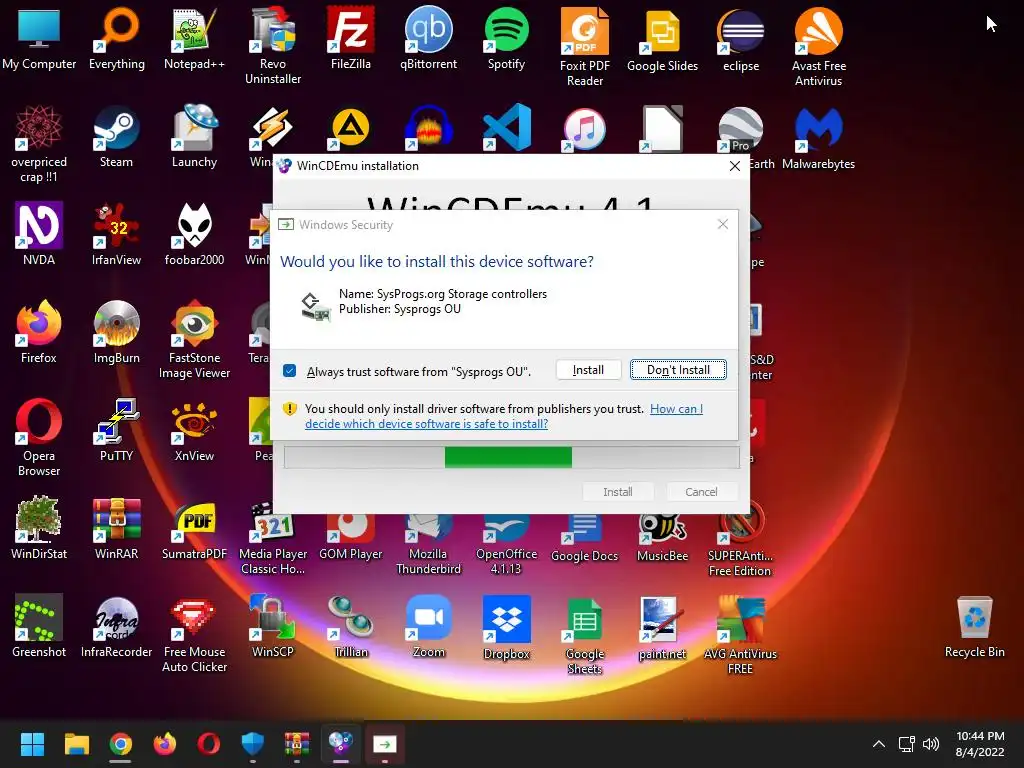
Task: Select the Zoom desktop icon
Action: tap(428, 627)
